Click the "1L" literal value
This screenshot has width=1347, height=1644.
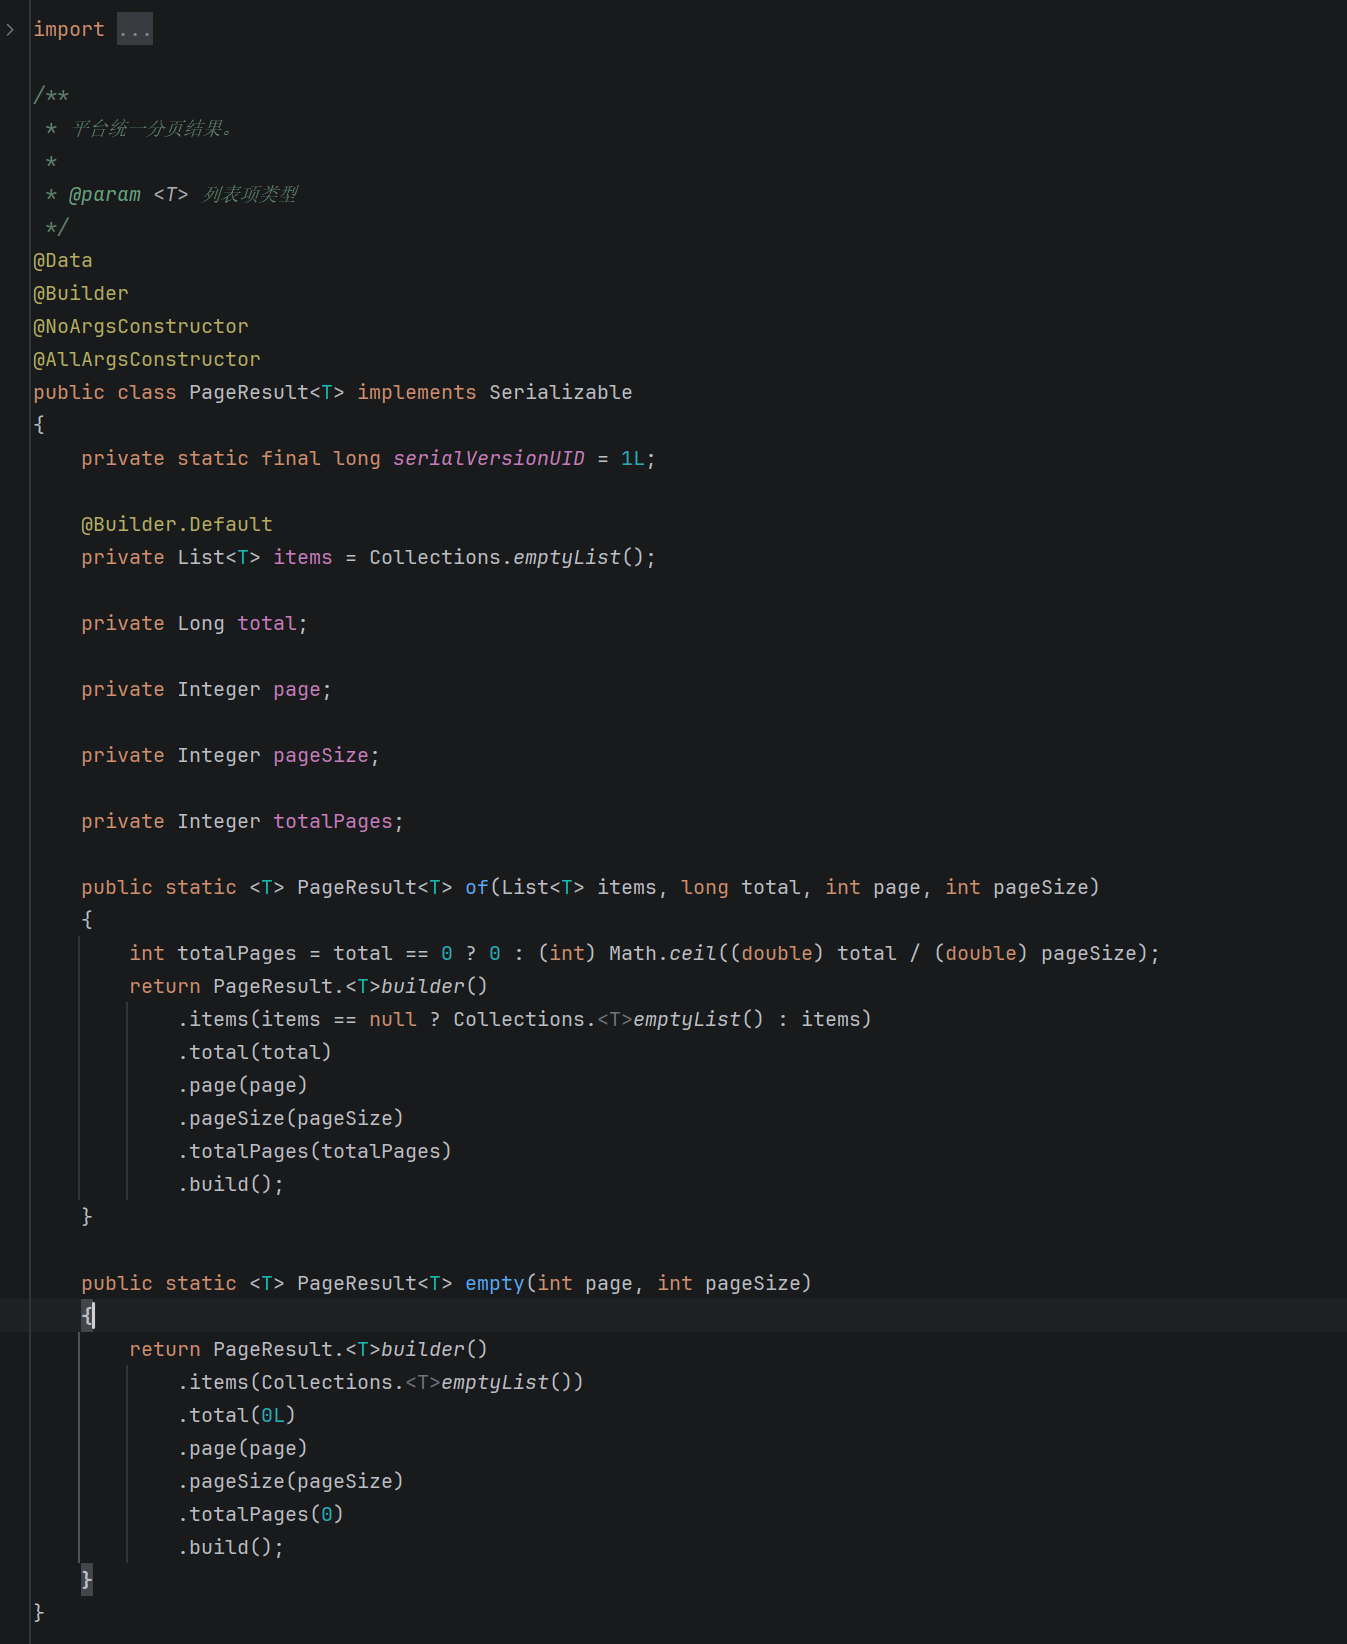pyautogui.click(x=633, y=459)
